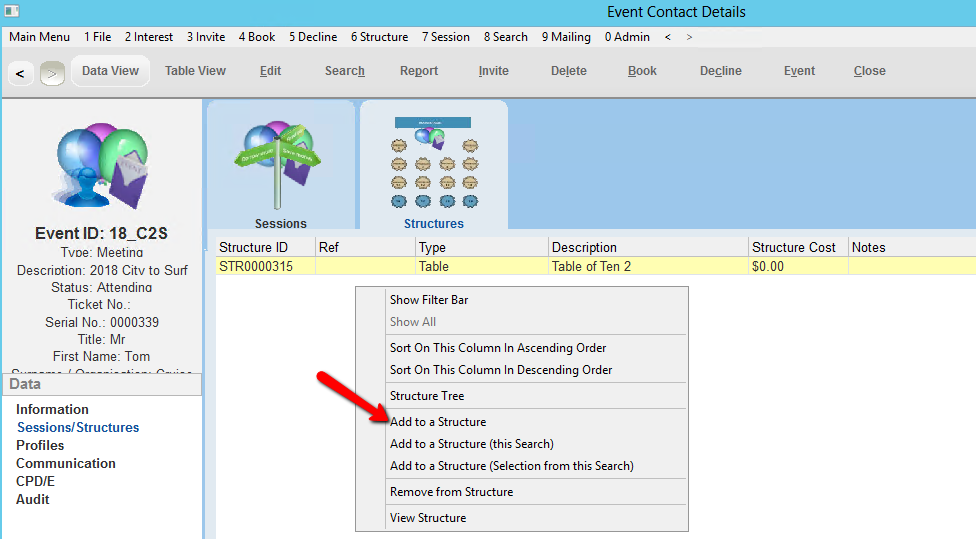Viewport: 976px width, 539px height.
Task: Click the event contact avatar image
Action: click(101, 165)
